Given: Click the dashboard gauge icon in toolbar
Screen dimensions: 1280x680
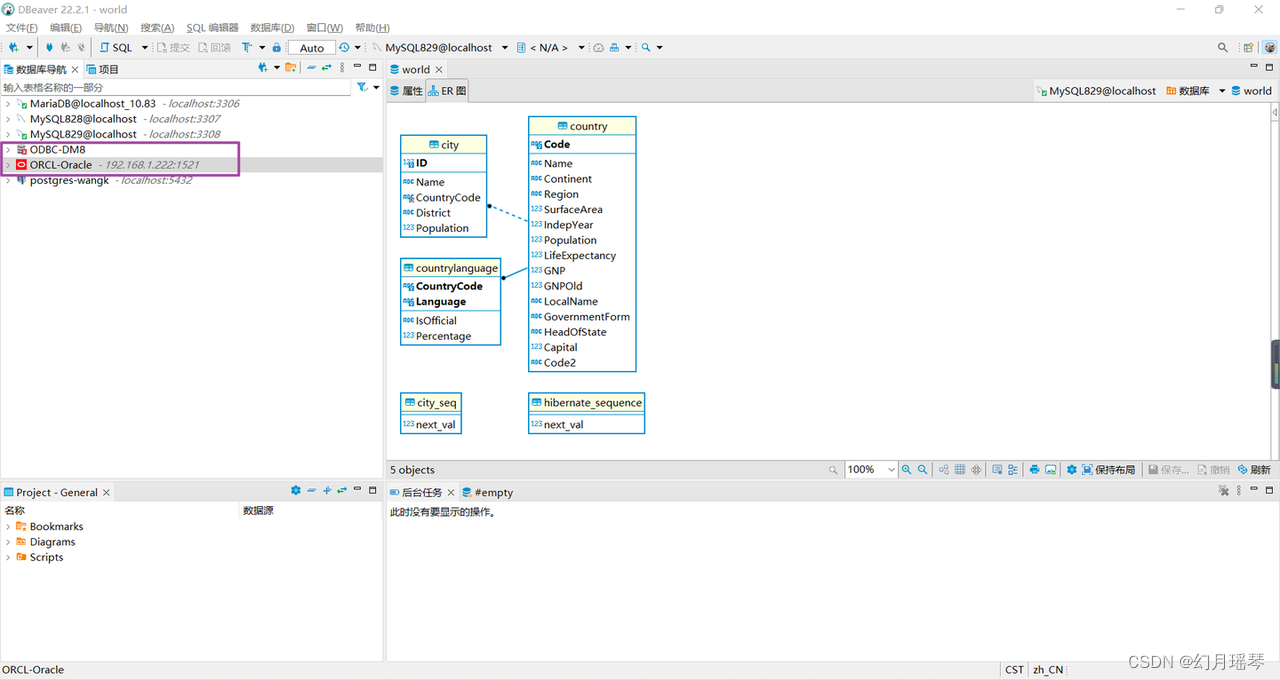Looking at the screenshot, I should (599, 47).
